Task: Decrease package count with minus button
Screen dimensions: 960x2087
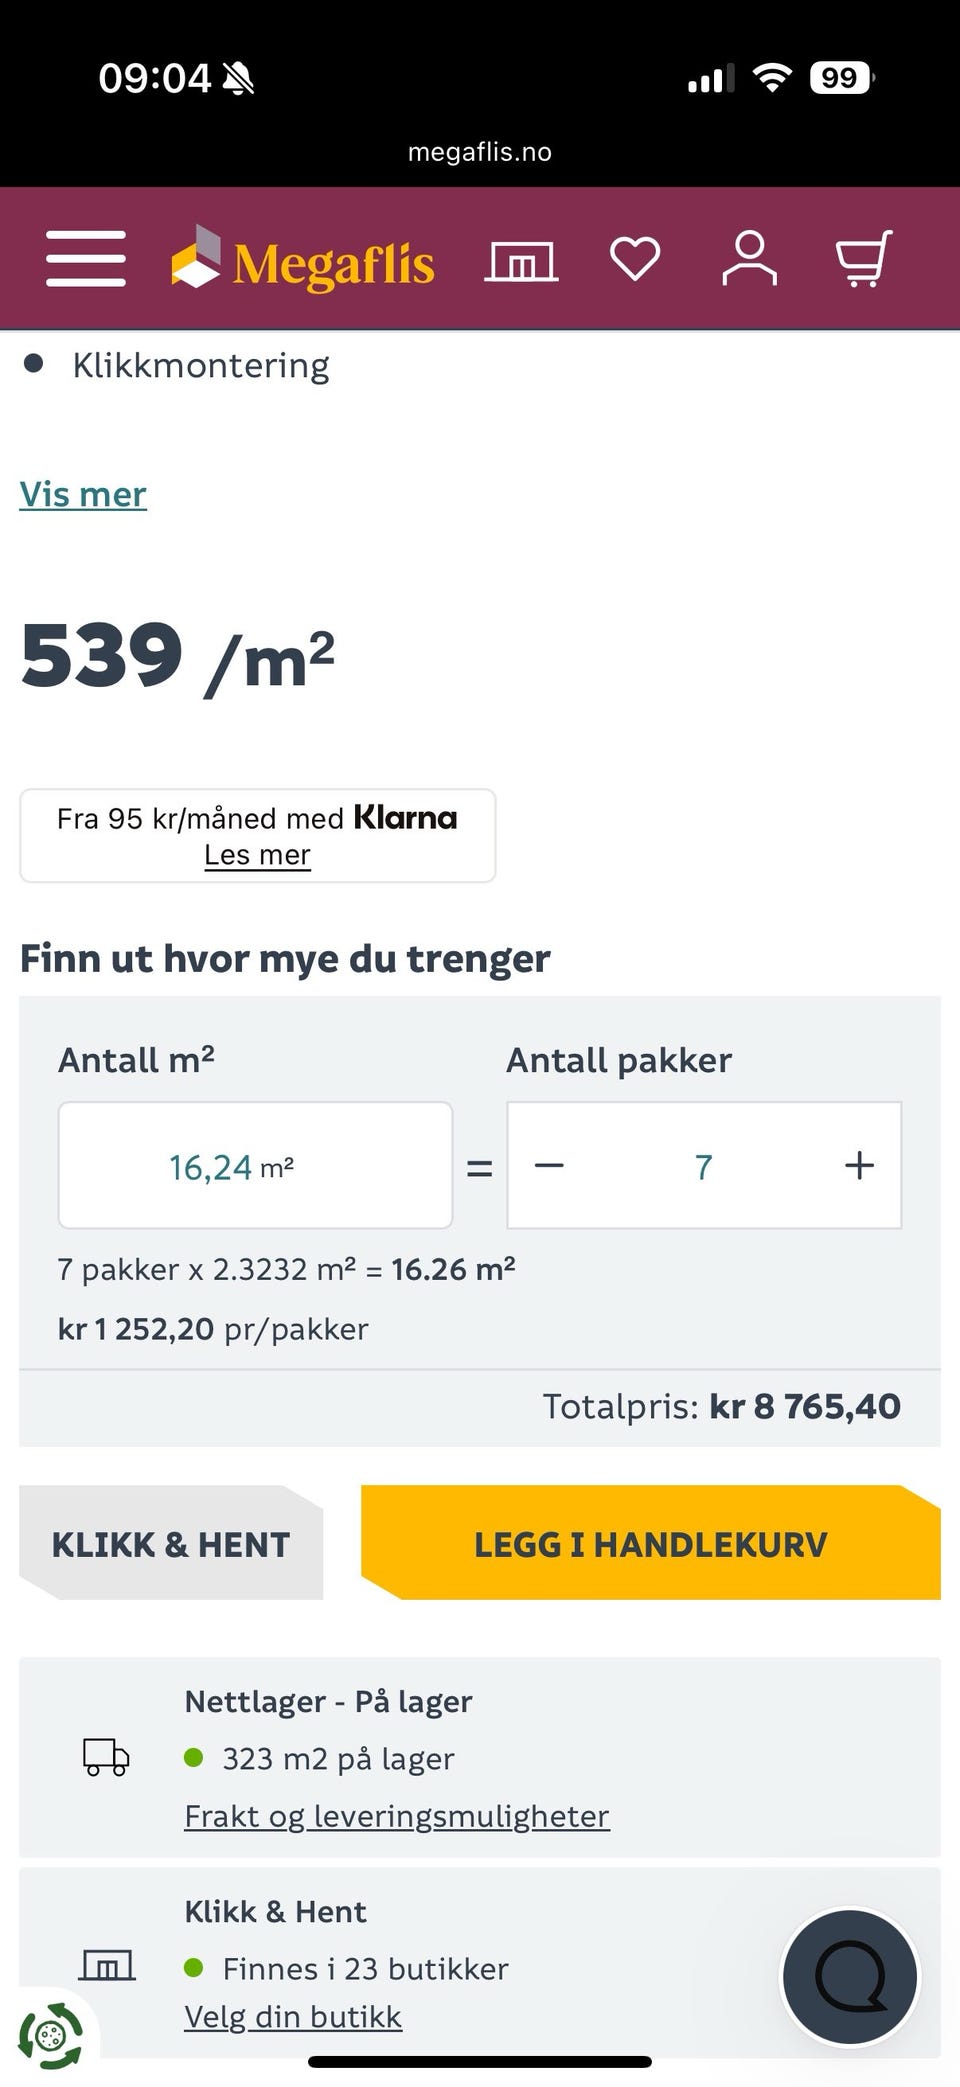Action: [549, 1166]
